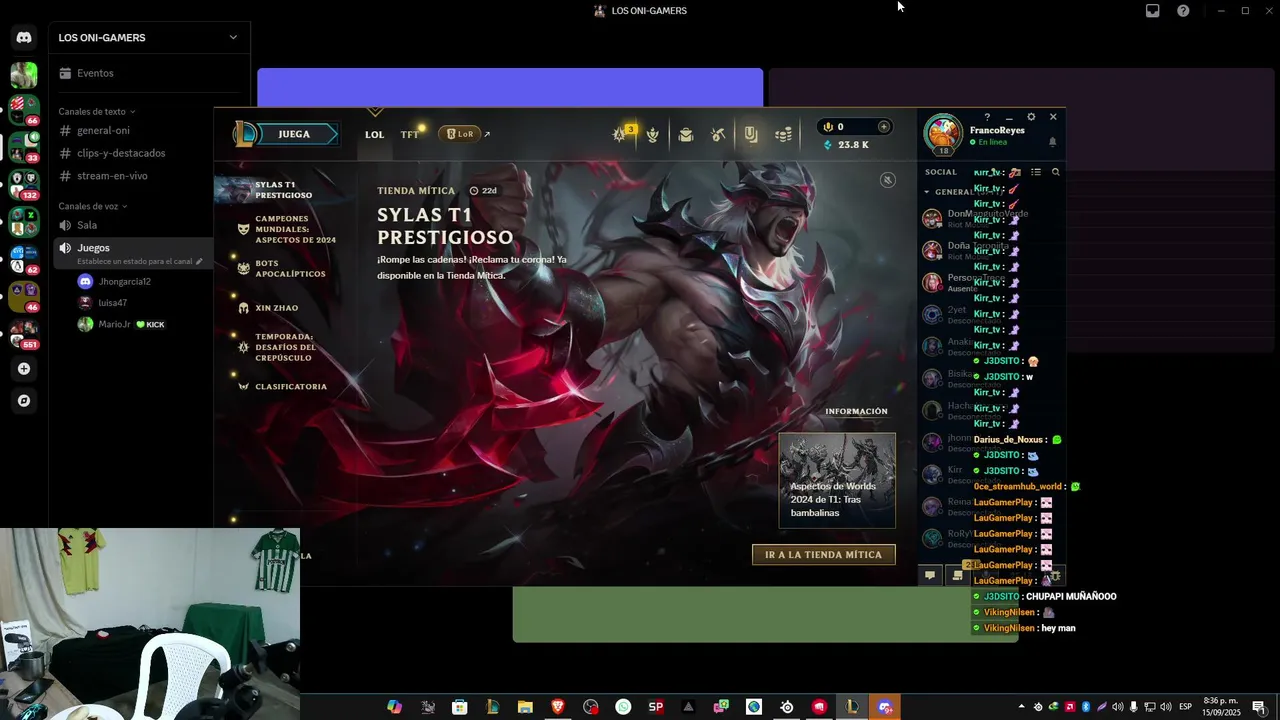Open Discord direct messages home icon
Viewport: 1280px width, 720px height.
click(24, 37)
